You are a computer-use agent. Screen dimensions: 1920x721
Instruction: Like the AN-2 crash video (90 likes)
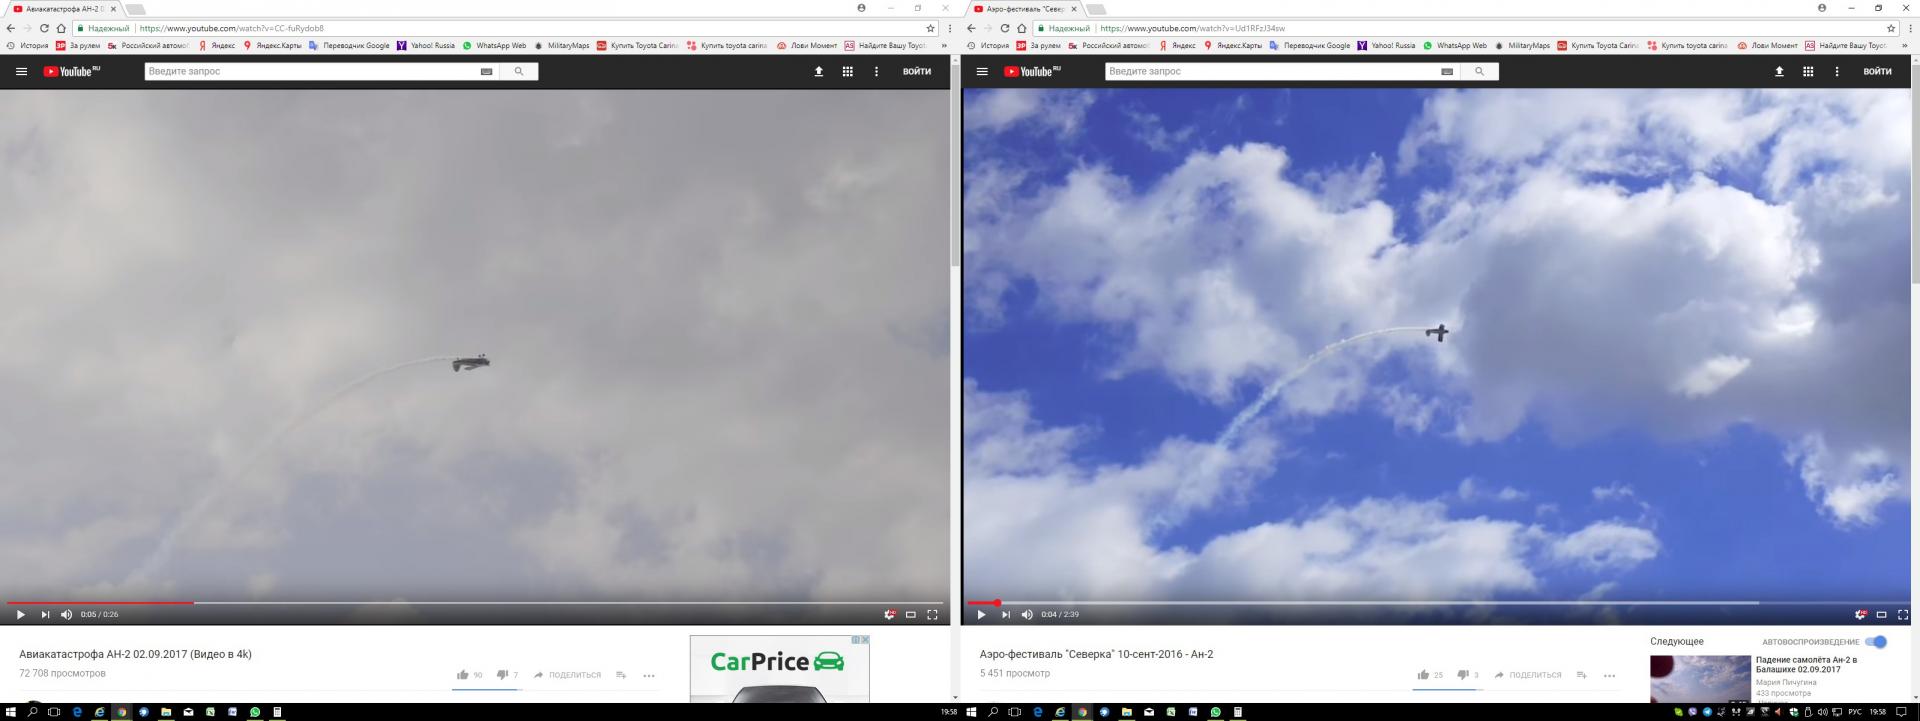[x=463, y=675]
